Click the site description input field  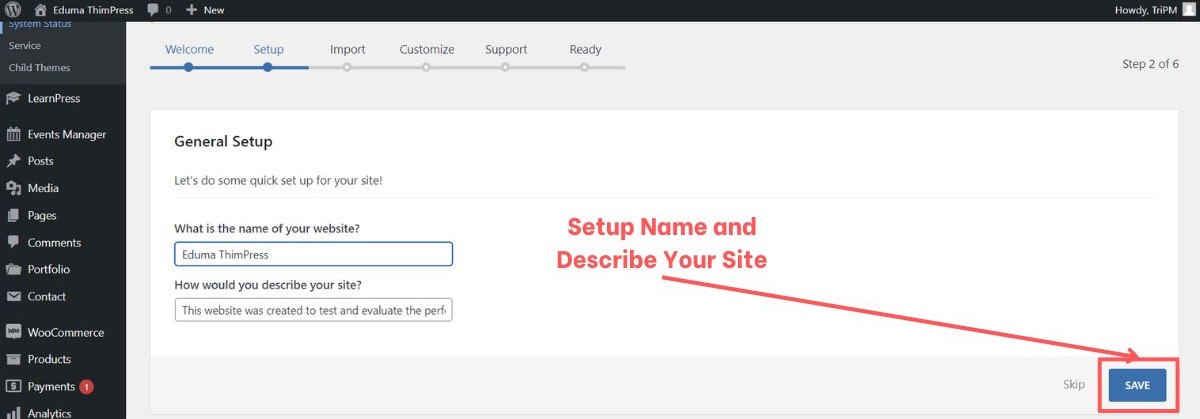tap(313, 310)
